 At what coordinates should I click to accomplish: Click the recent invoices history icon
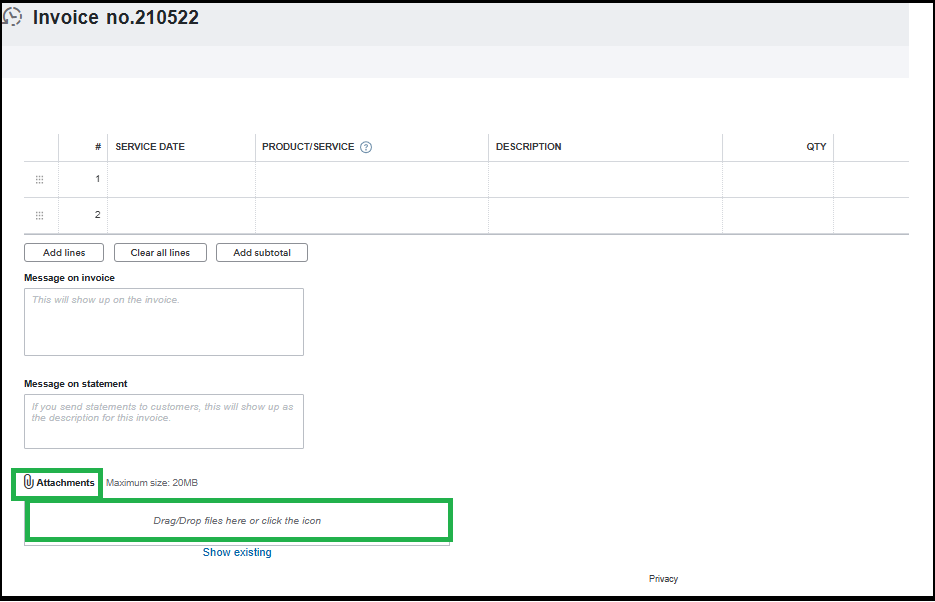tap(13, 17)
